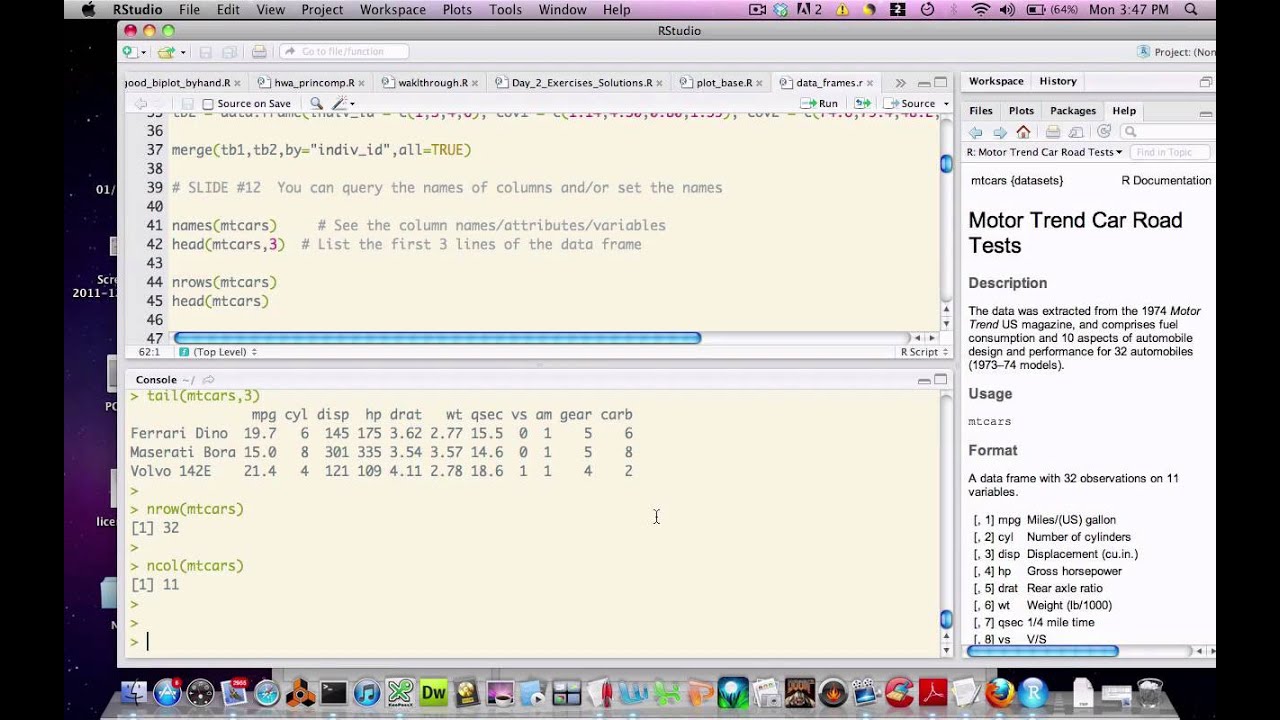The width and height of the screenshot is (1280, 720).
Task: Click the Print icon in the main toolbar
Action: (259, 52)
